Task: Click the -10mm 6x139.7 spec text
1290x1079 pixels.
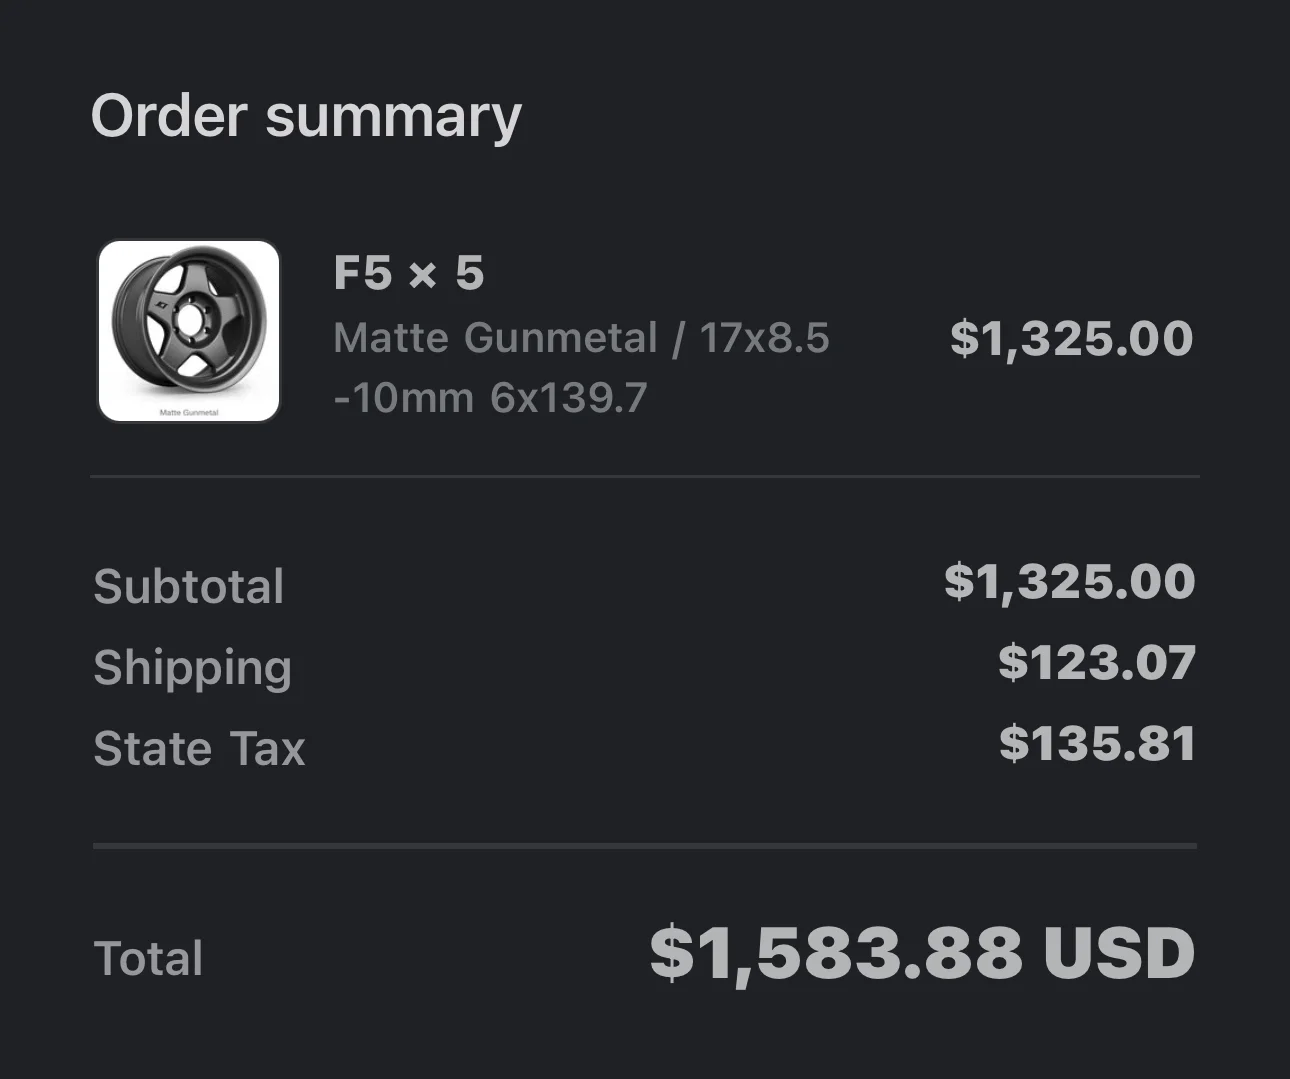Action: pos(491,398)
